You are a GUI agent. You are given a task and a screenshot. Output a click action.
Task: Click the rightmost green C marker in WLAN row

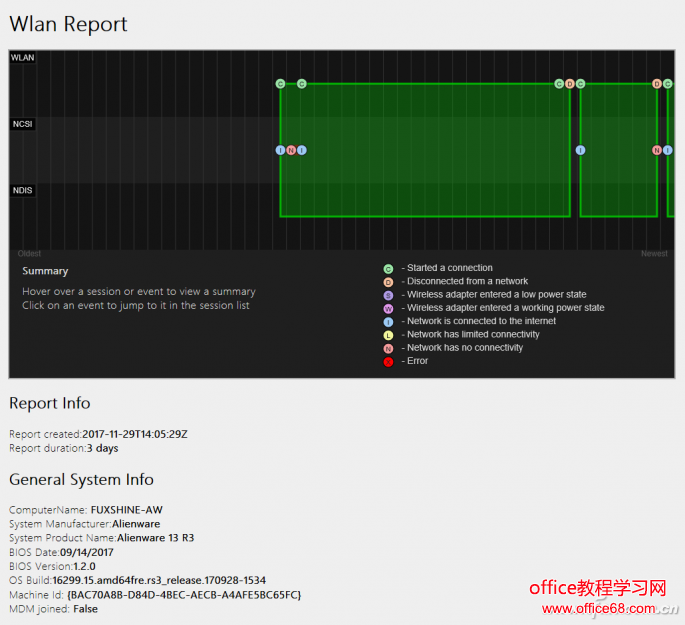[668, 83]
